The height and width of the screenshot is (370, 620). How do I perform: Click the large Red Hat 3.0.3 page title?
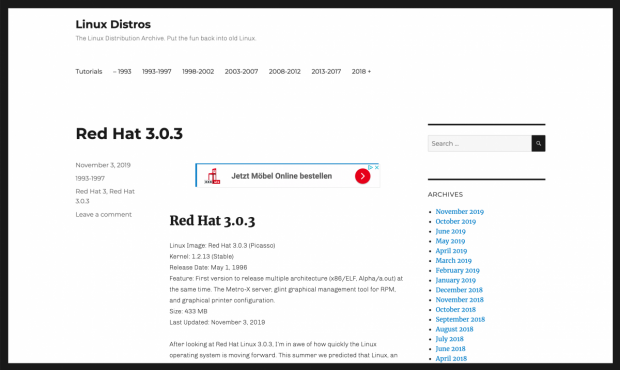tap(129, 134)
